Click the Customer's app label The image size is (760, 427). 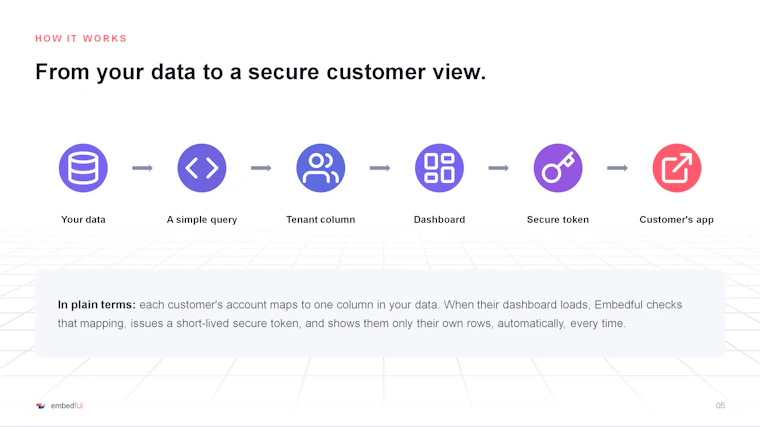677,220
